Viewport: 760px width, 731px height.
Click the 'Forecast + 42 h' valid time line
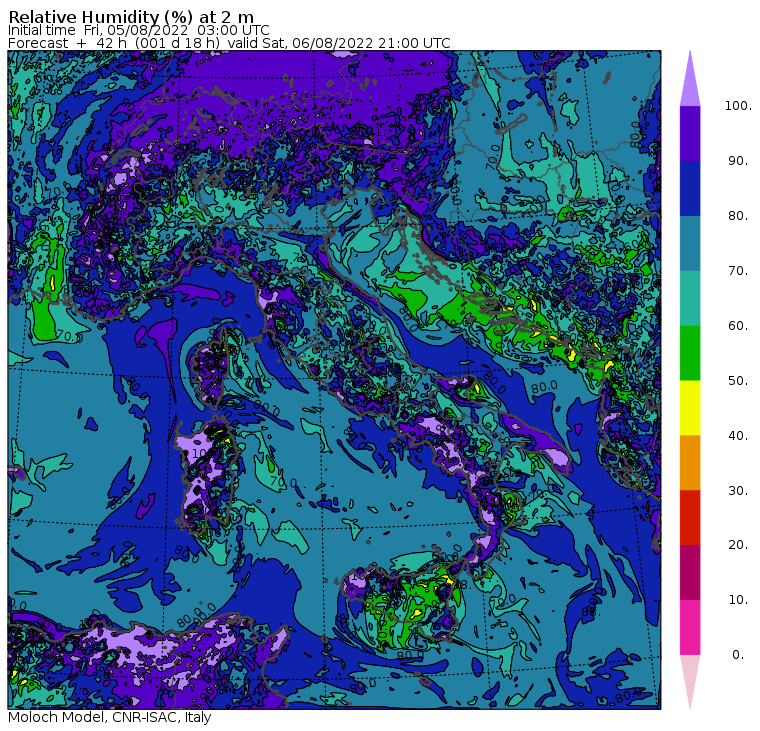(x=229, y=43)
